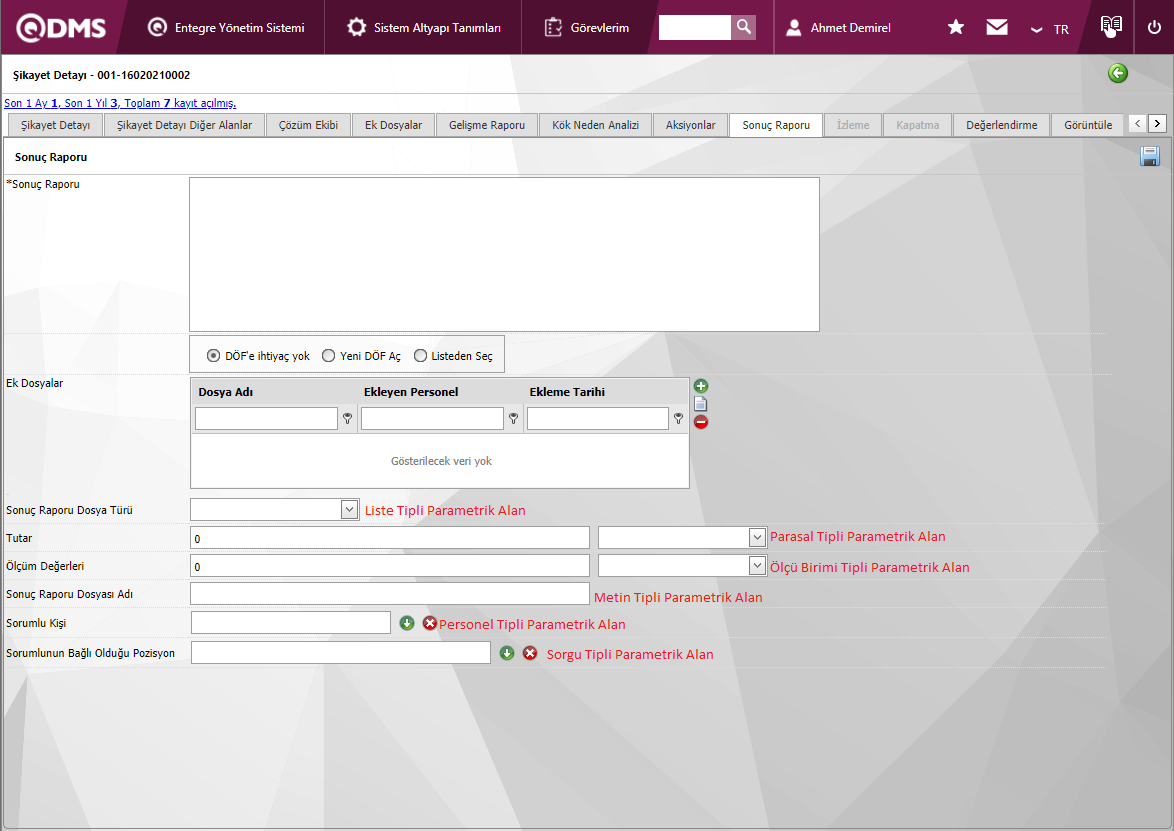Click the user profile icon
1174x831 pixels.
(x=794, y=28)
